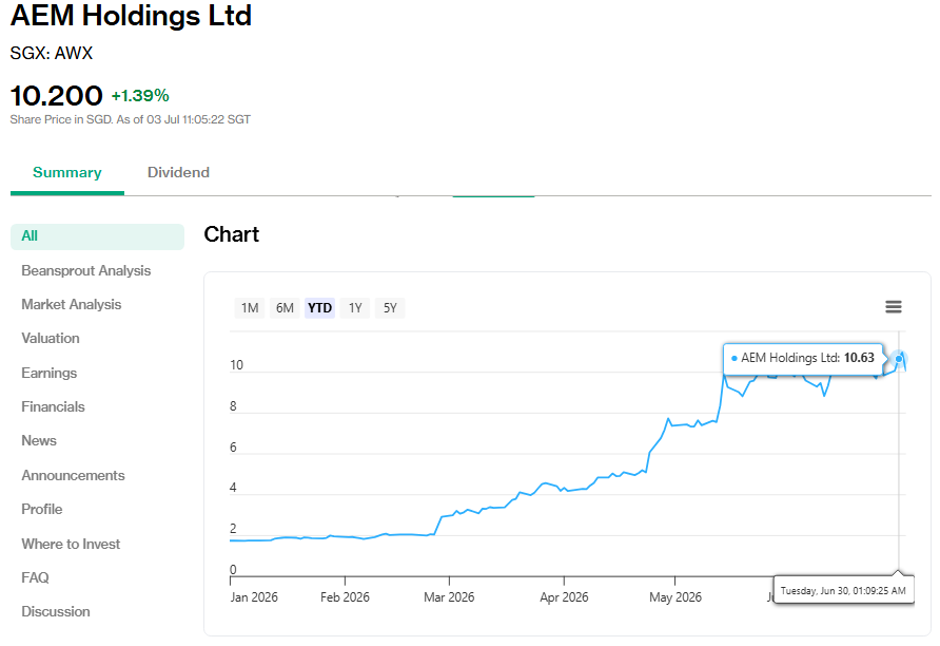Go to Market Analysis section
Viewport: 940px width, 646px height.
click(71, 304)
